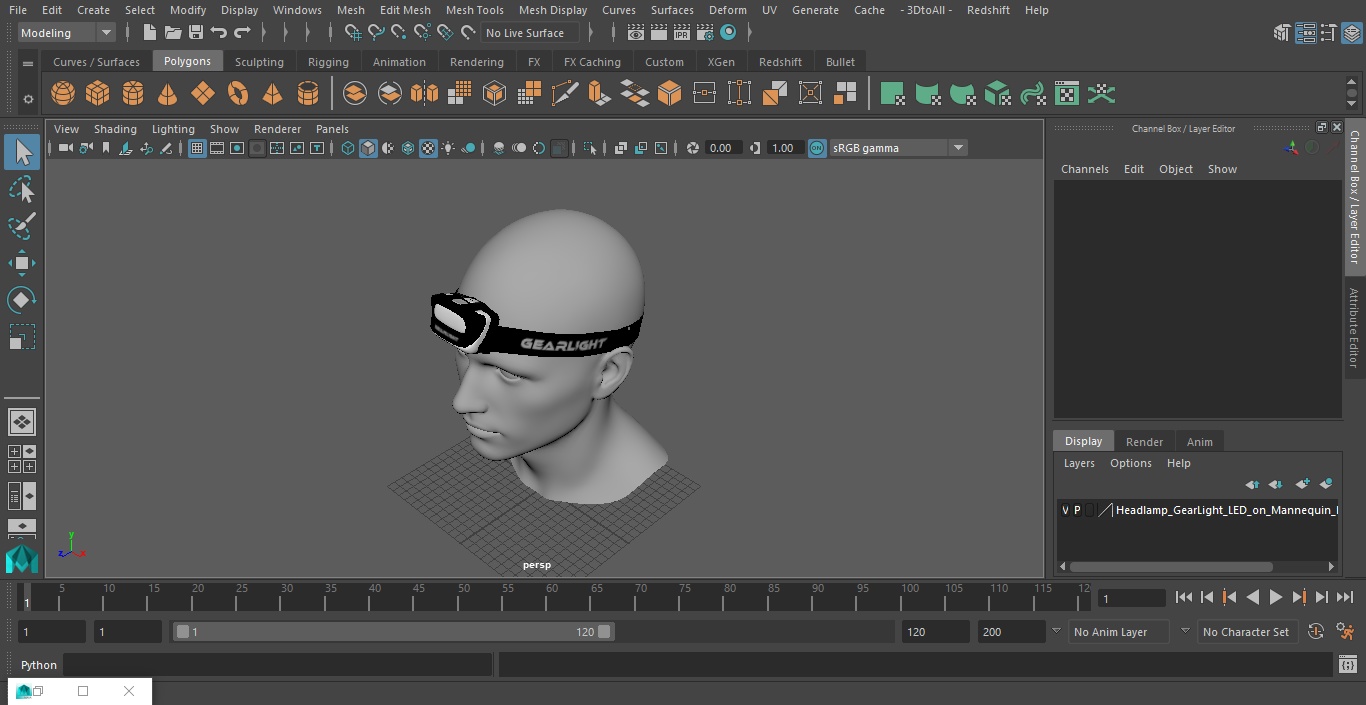This screenshot has width=1366, height=705.
Task: Create a polygon cube from the shelf
Action: [x=97, y=94]
